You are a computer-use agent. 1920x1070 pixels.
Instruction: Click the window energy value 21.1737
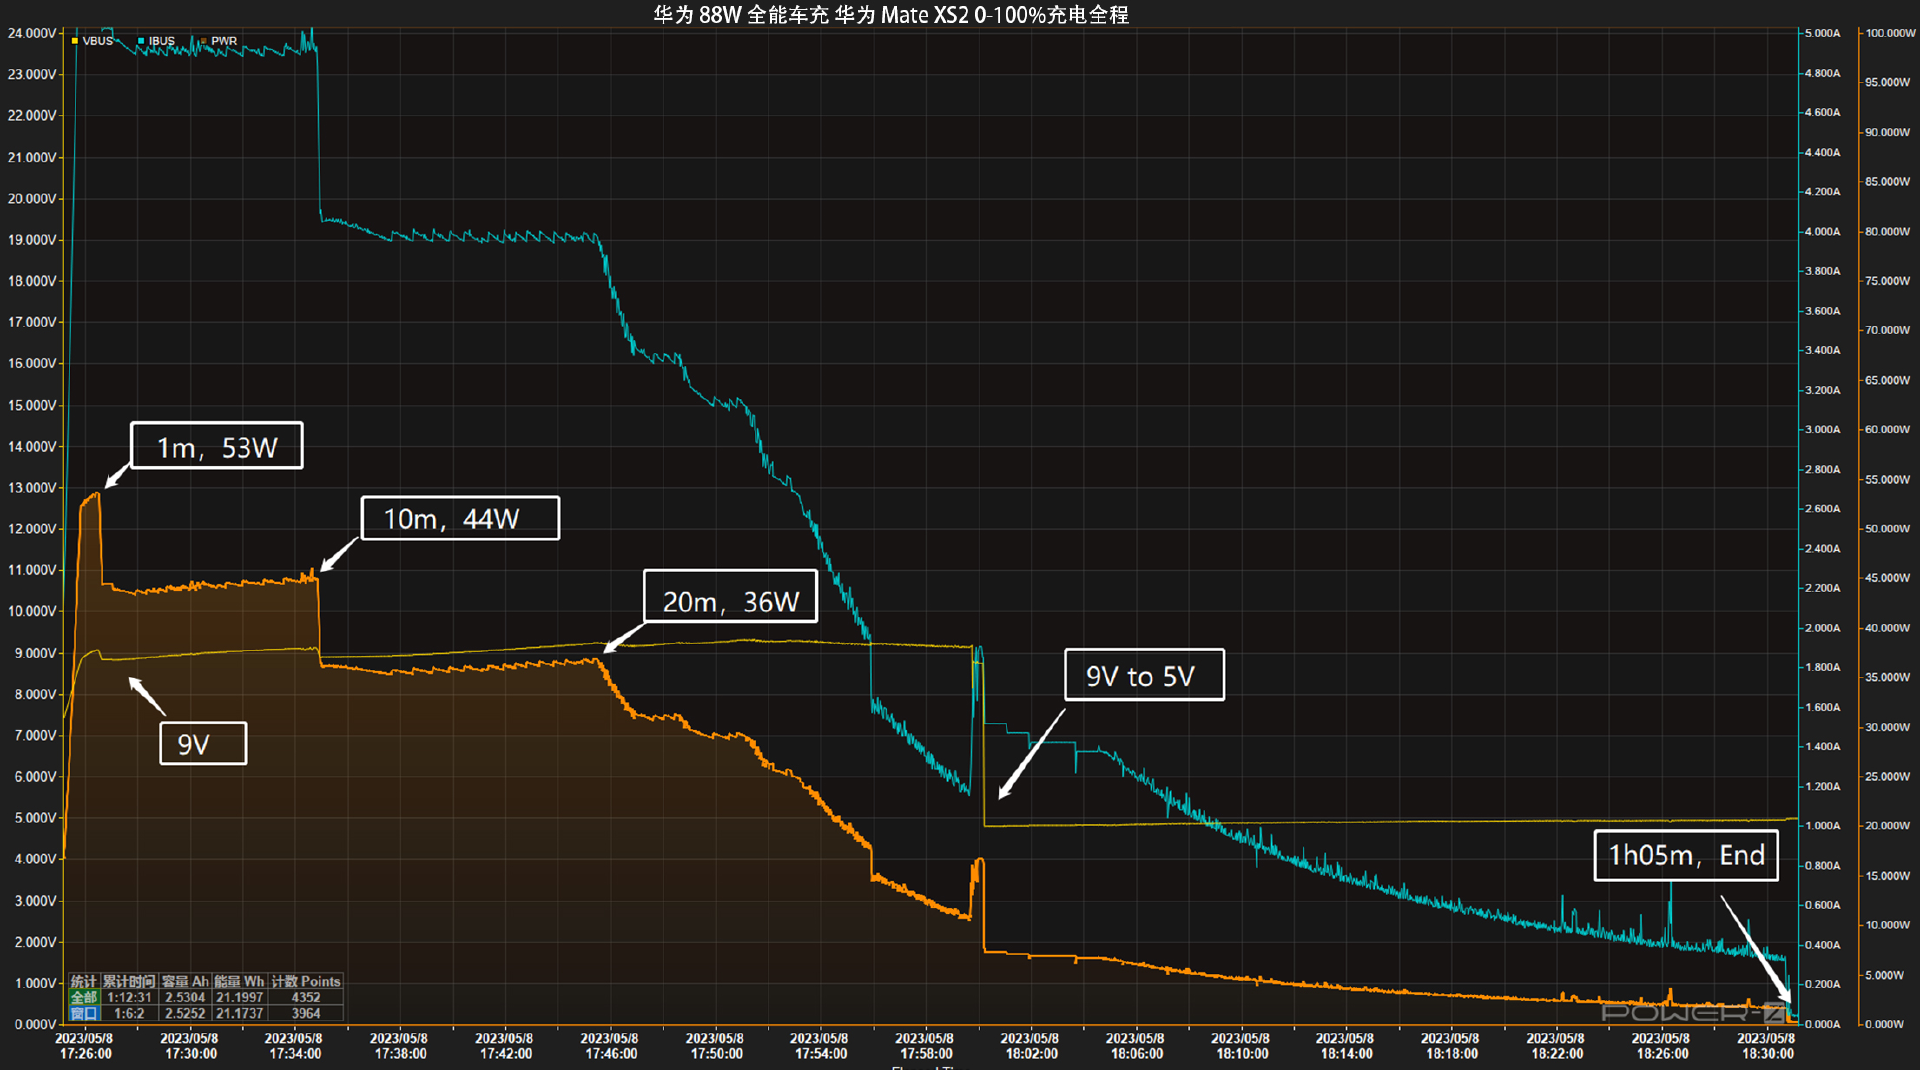tap(240, 1013)
